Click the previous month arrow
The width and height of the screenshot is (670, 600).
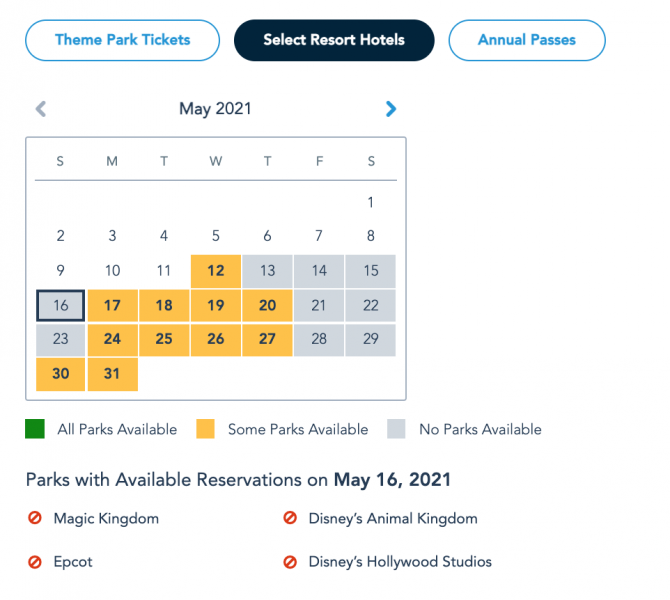click(41, 109)
